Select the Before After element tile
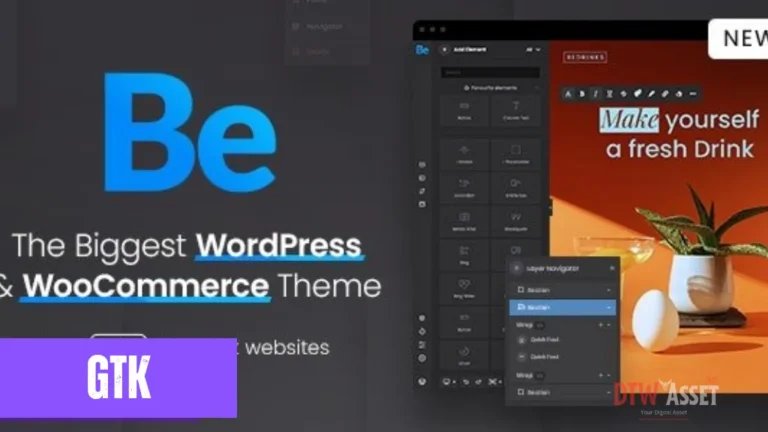Image resolution: width=768 pixels, height=432 pixels. 464,221
